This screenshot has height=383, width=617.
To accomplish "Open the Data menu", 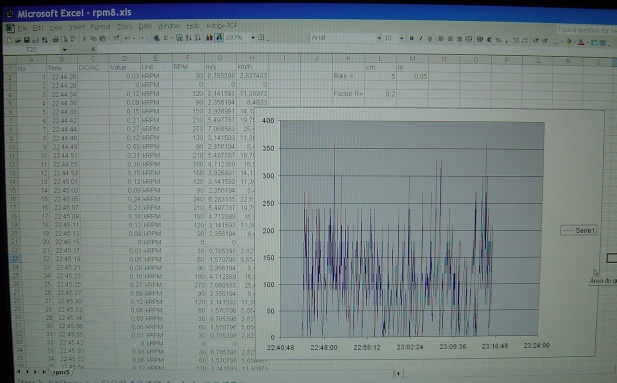I will click(x=145, y=26).
